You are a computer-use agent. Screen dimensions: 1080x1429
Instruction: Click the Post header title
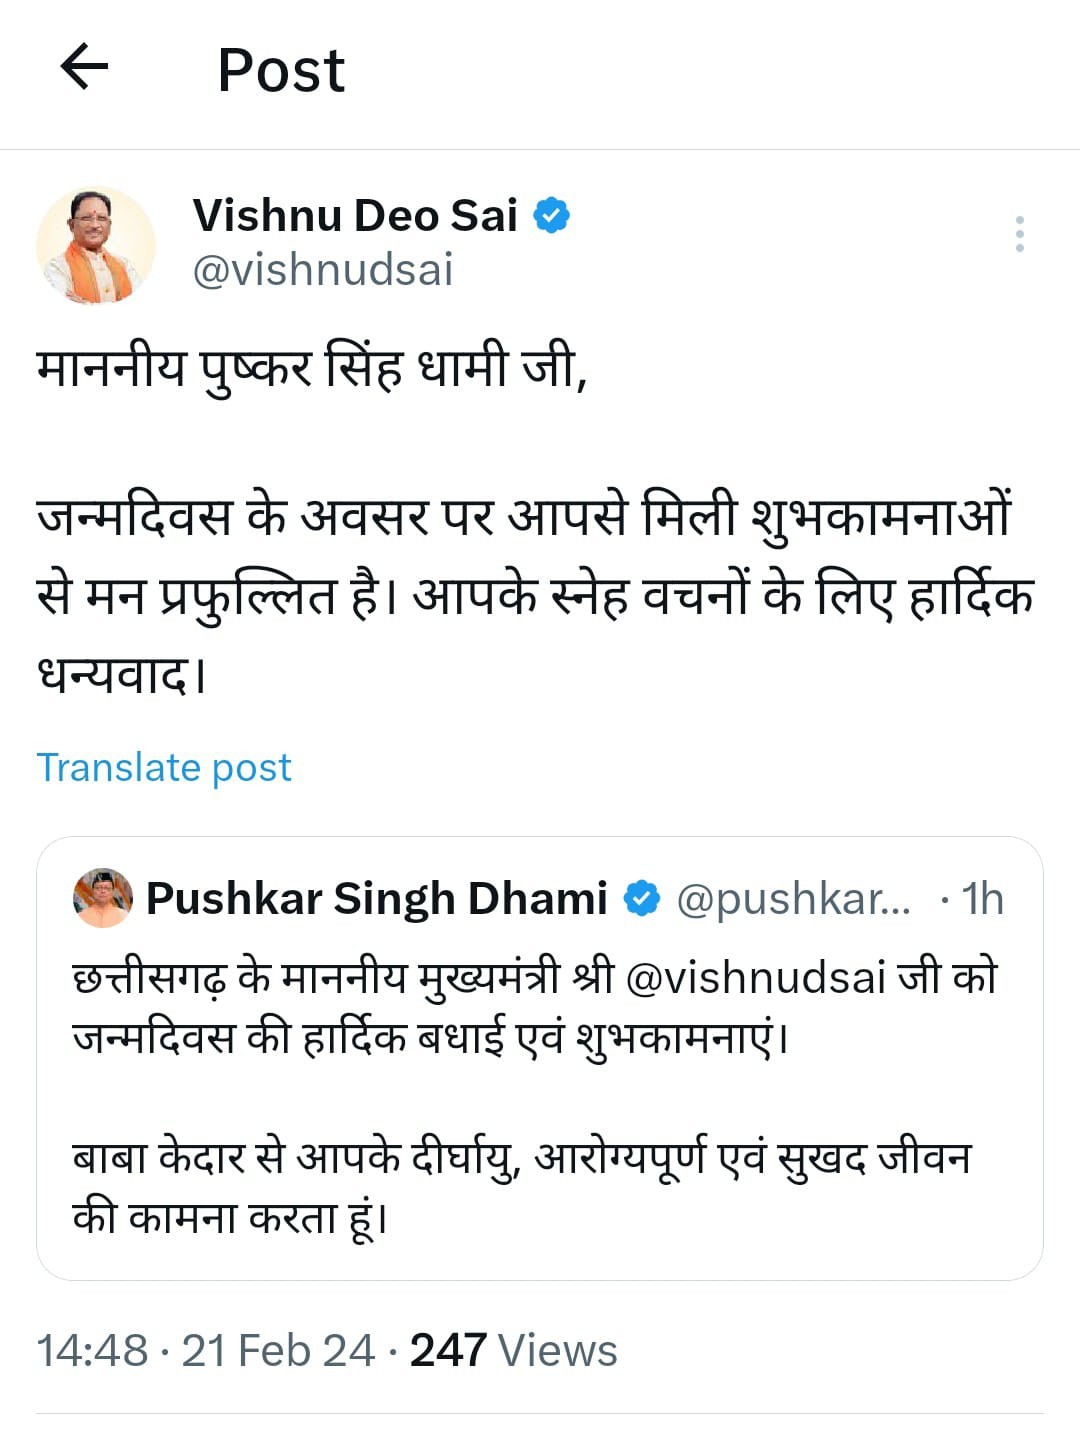coord(281,70)
